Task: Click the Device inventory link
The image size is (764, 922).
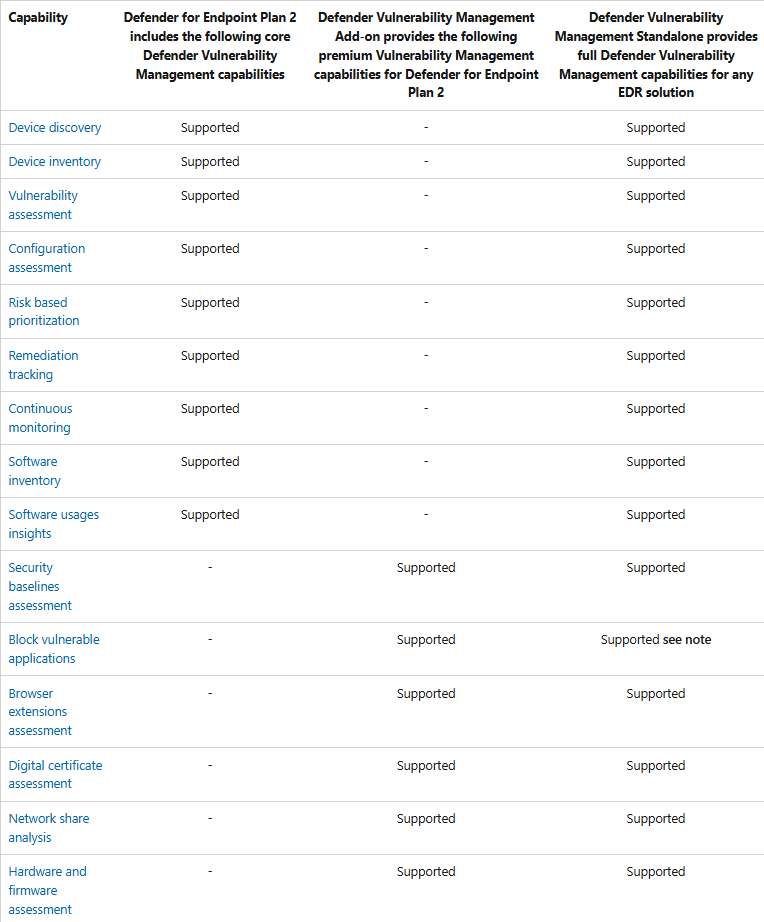Action: click(55, 162)
